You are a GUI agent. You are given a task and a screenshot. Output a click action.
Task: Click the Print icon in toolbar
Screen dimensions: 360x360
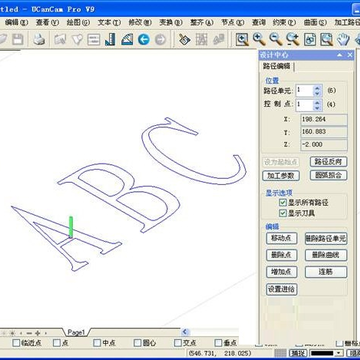tap(39, 40)
